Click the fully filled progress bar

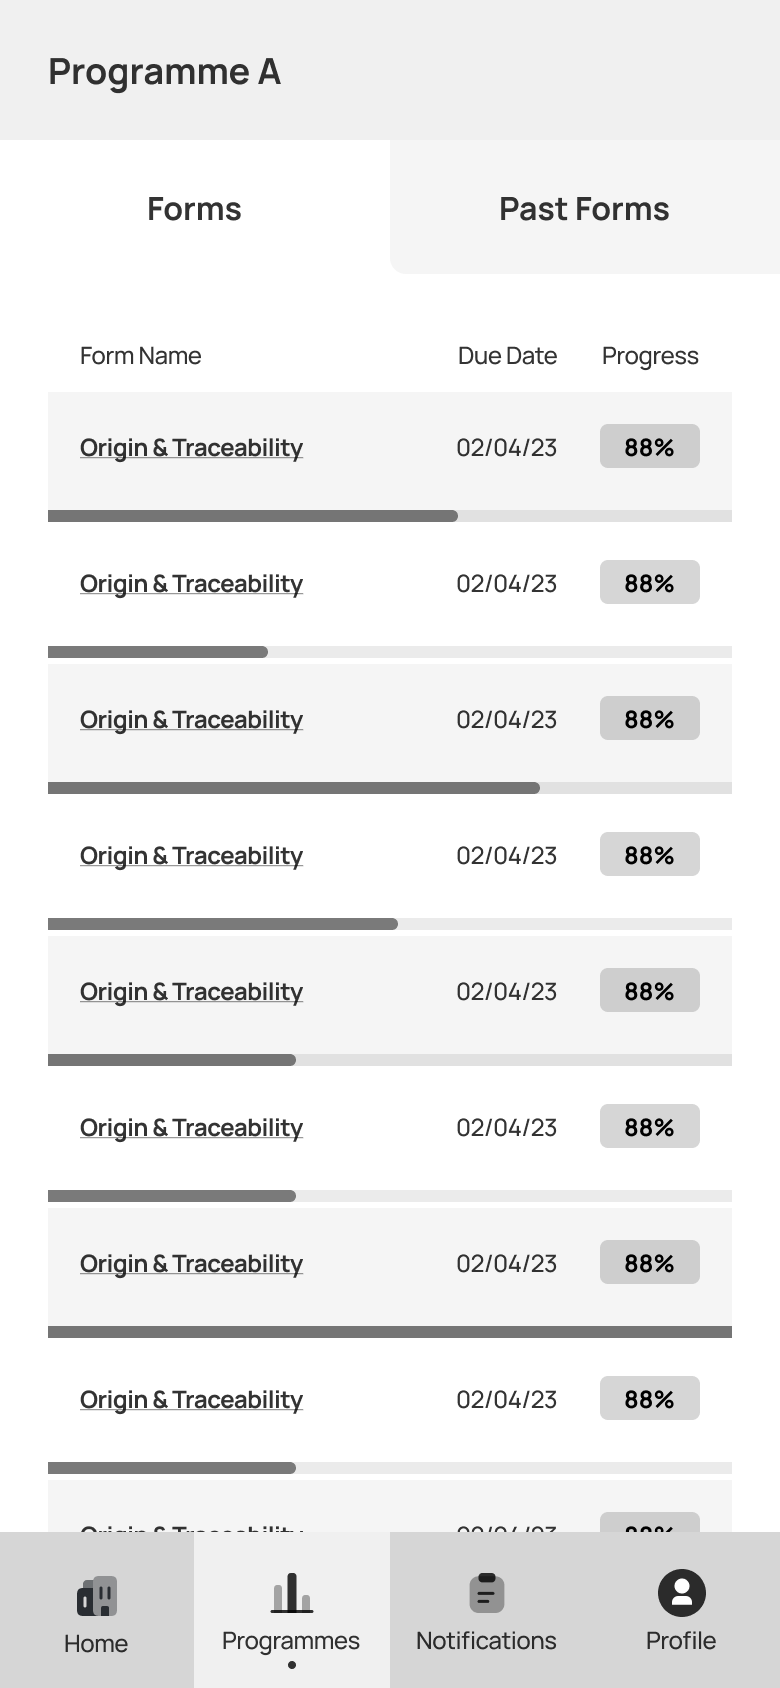(390, 1332)
